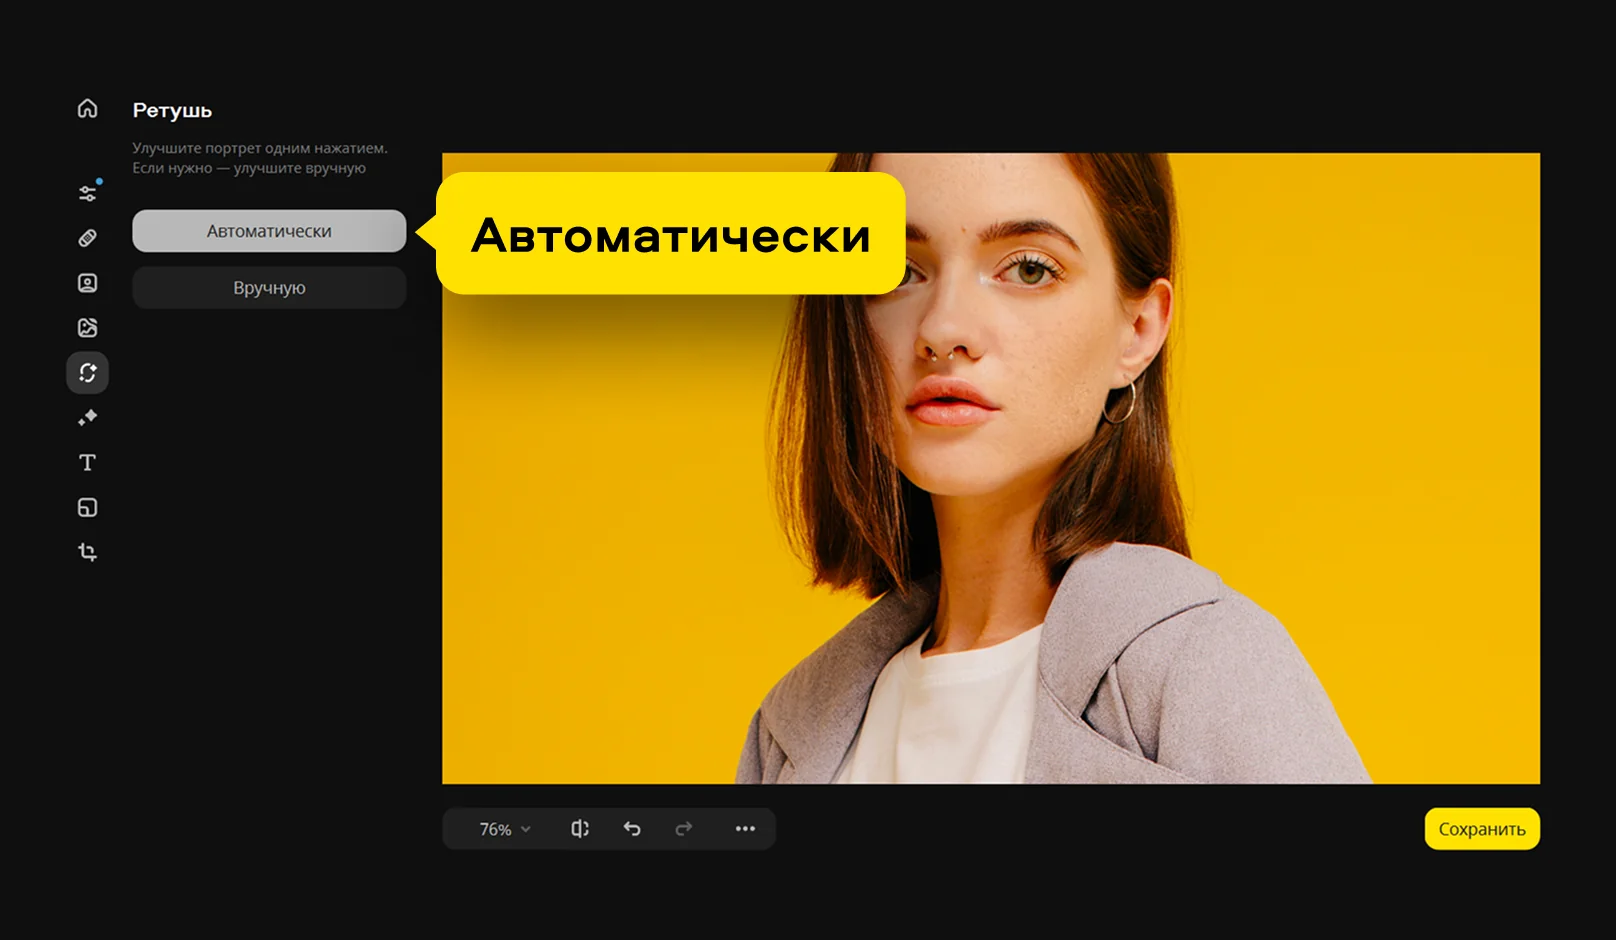Viewport: 1616px width, 940px height.
Task: Open the sparkle effects tool
Action: tap(88, 418)
